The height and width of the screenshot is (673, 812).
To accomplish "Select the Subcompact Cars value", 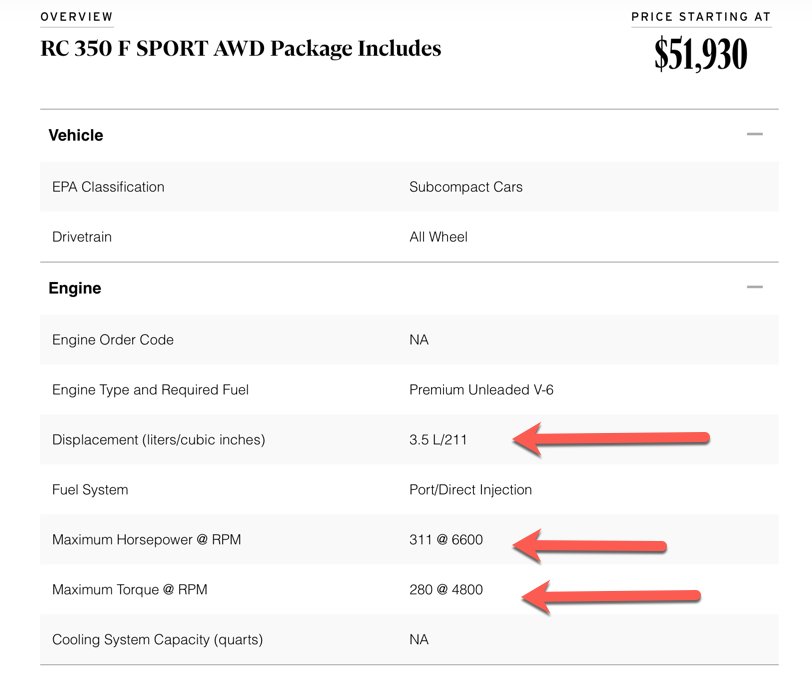I will pyautogui.click(x=466, y=187).
